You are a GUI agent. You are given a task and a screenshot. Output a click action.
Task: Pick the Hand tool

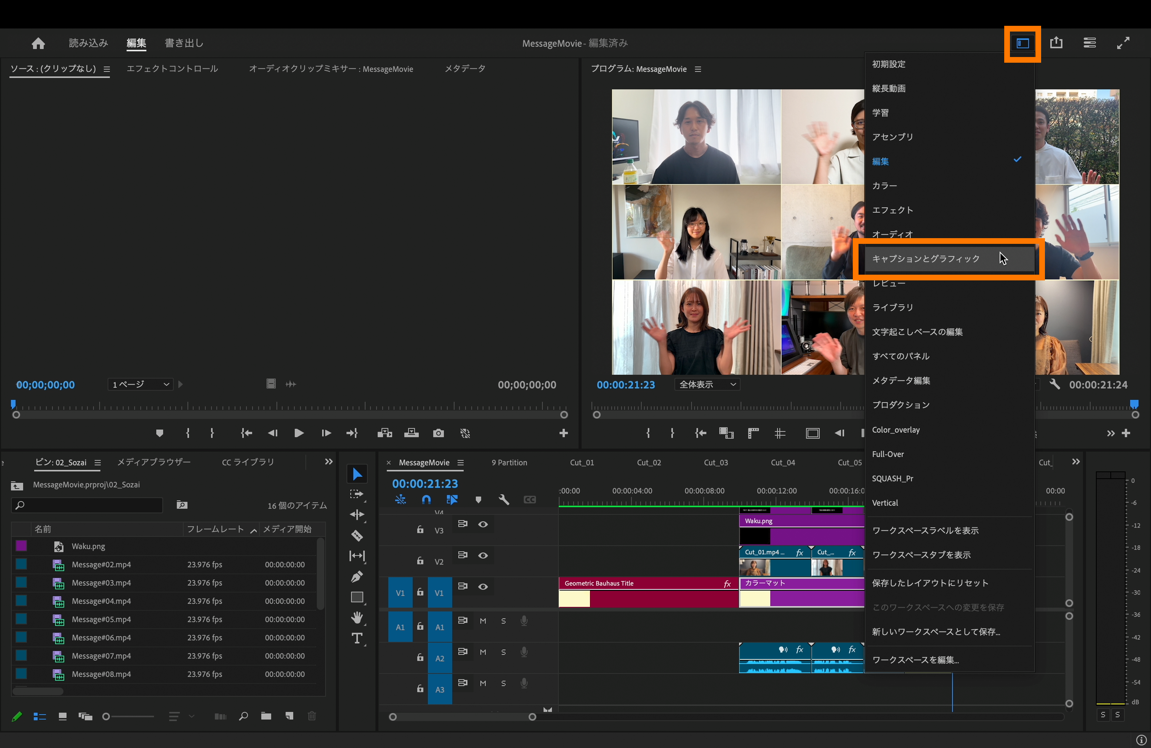click(x=357, y=618)
